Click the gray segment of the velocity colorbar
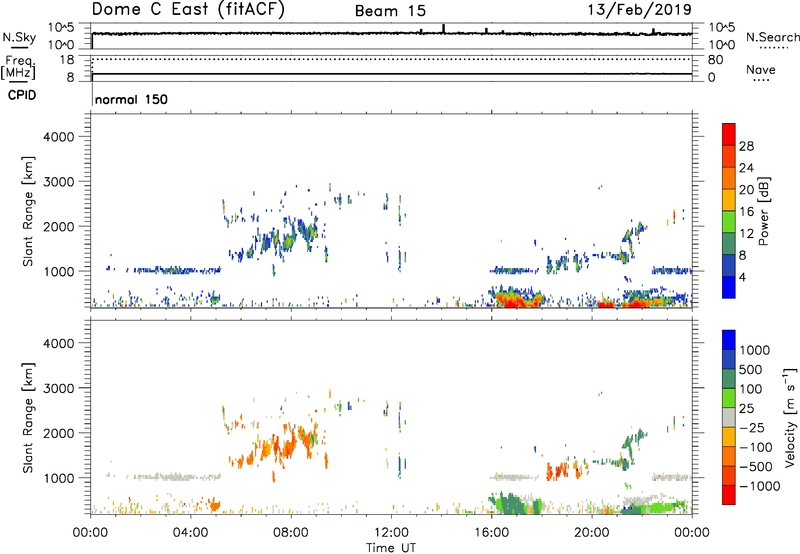 click(729, 417)
